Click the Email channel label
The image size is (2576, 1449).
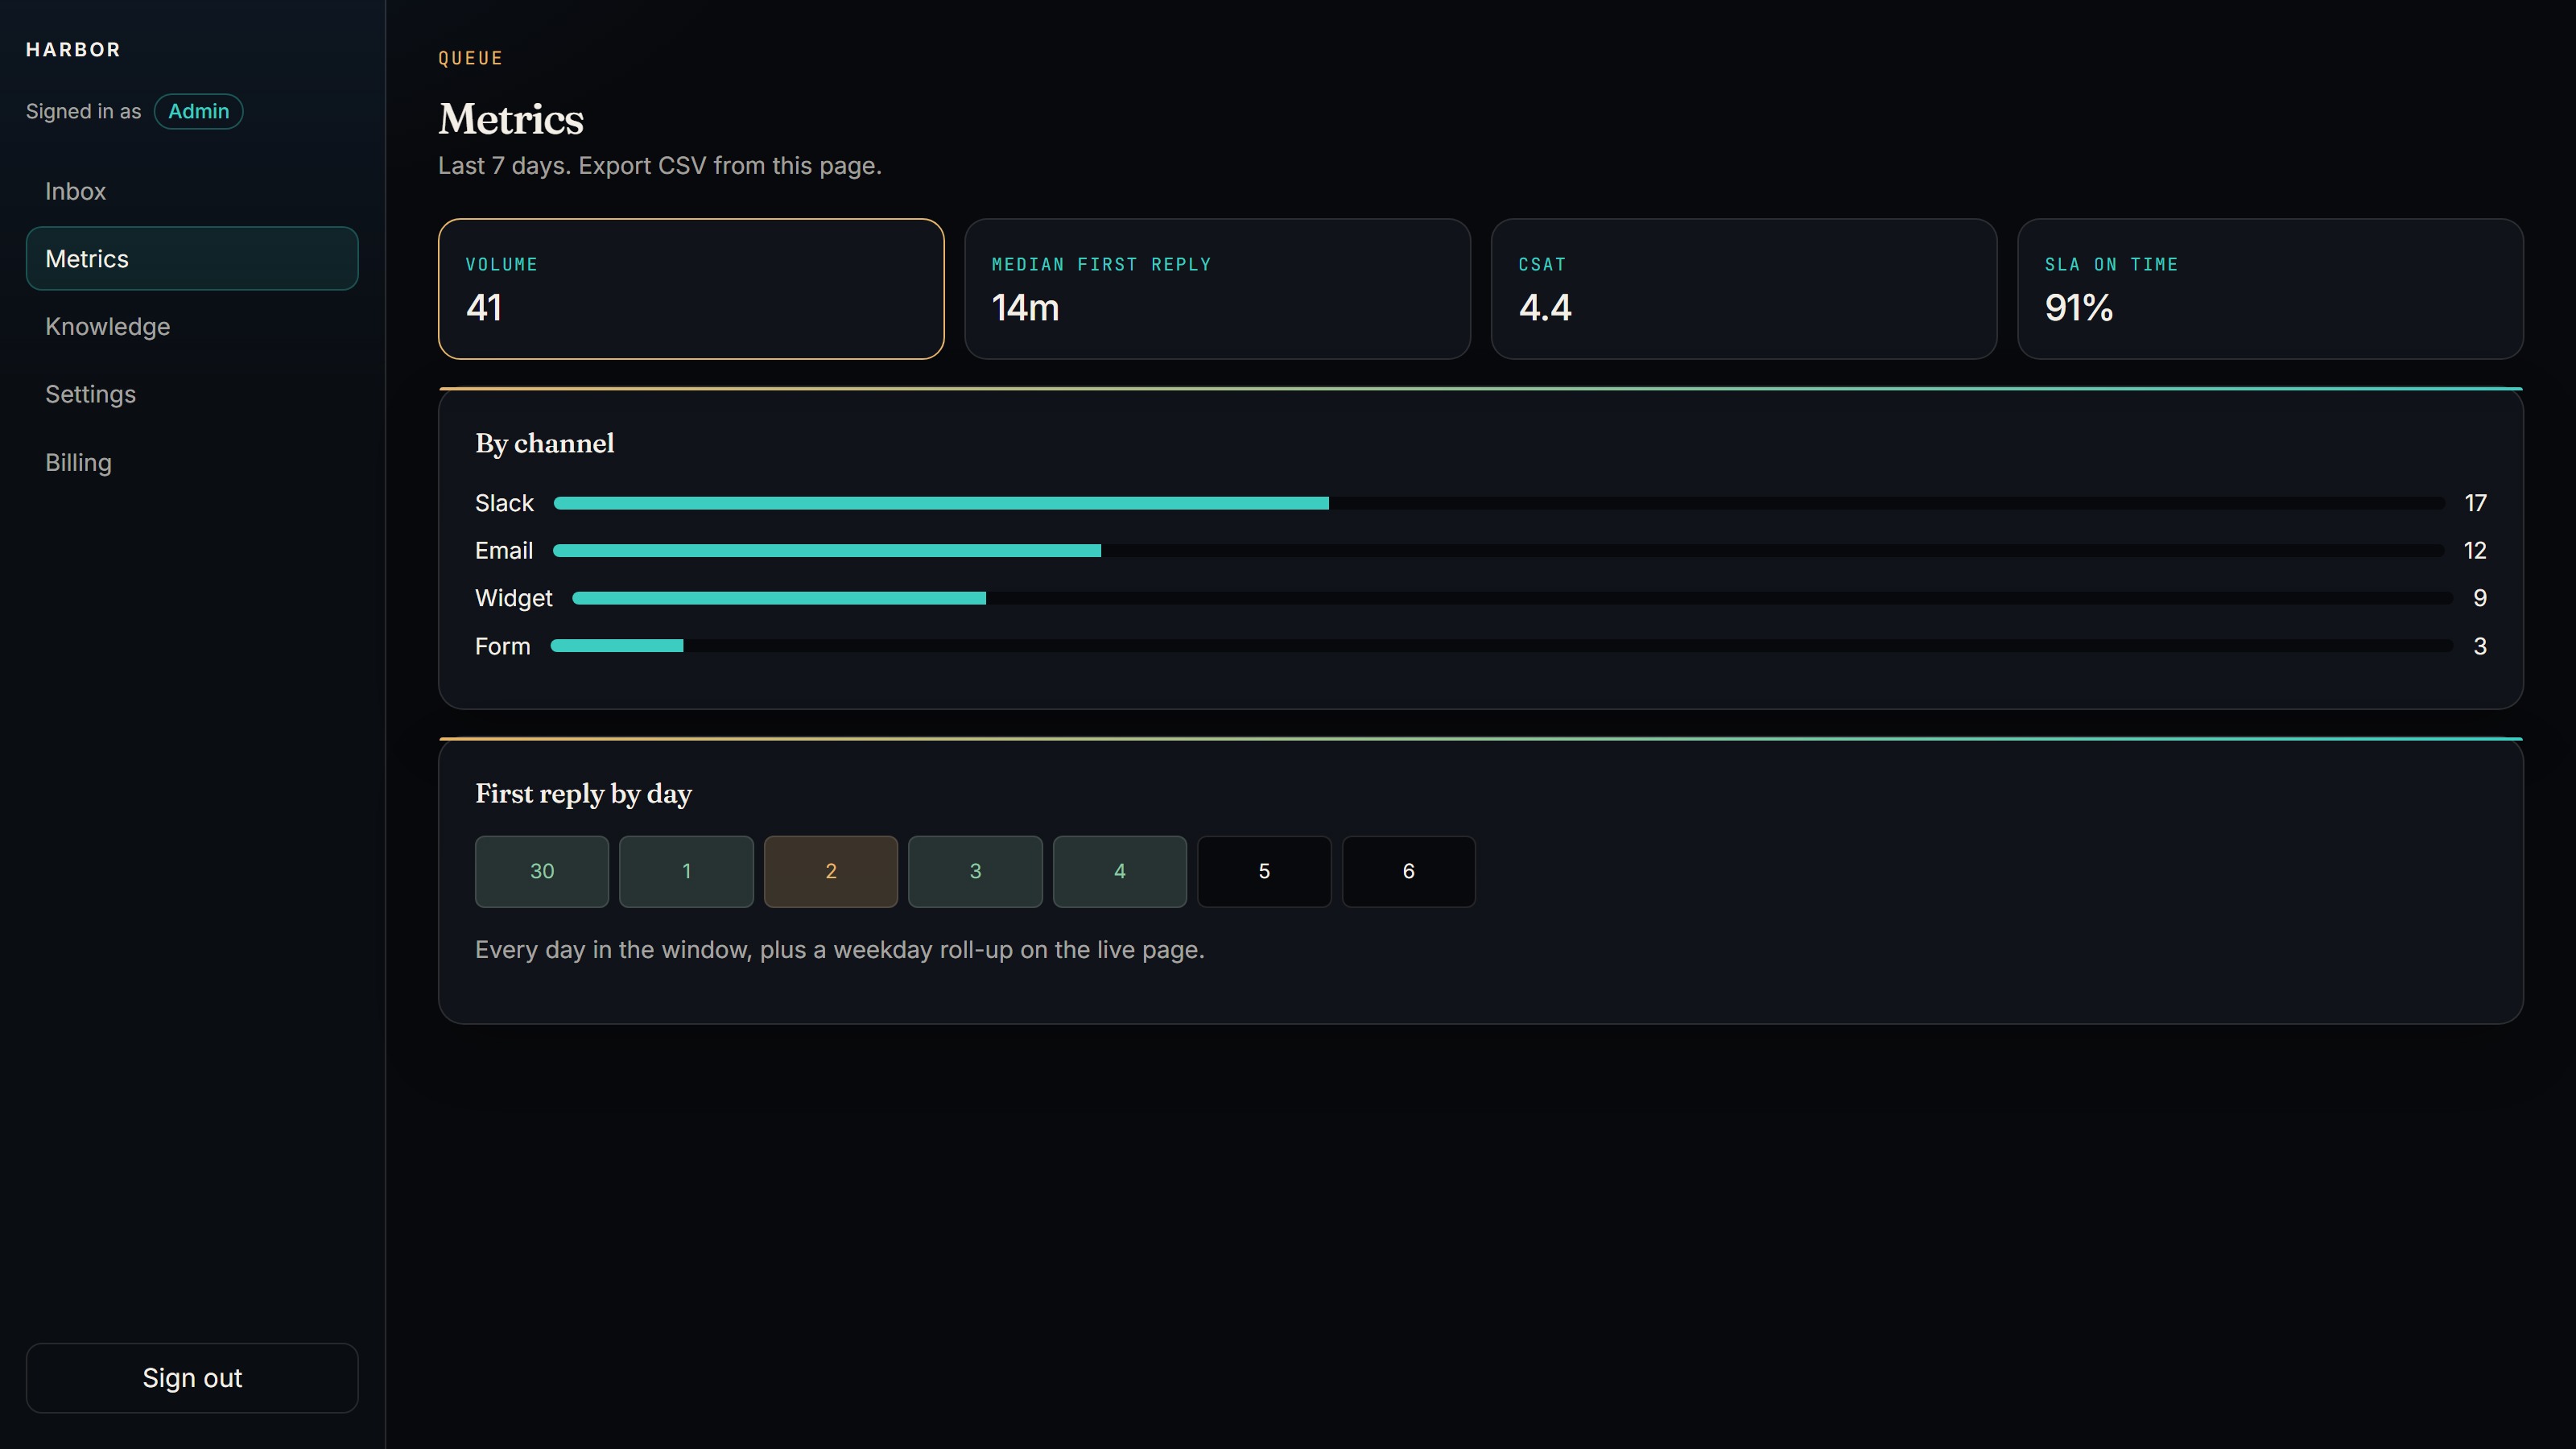504,550
